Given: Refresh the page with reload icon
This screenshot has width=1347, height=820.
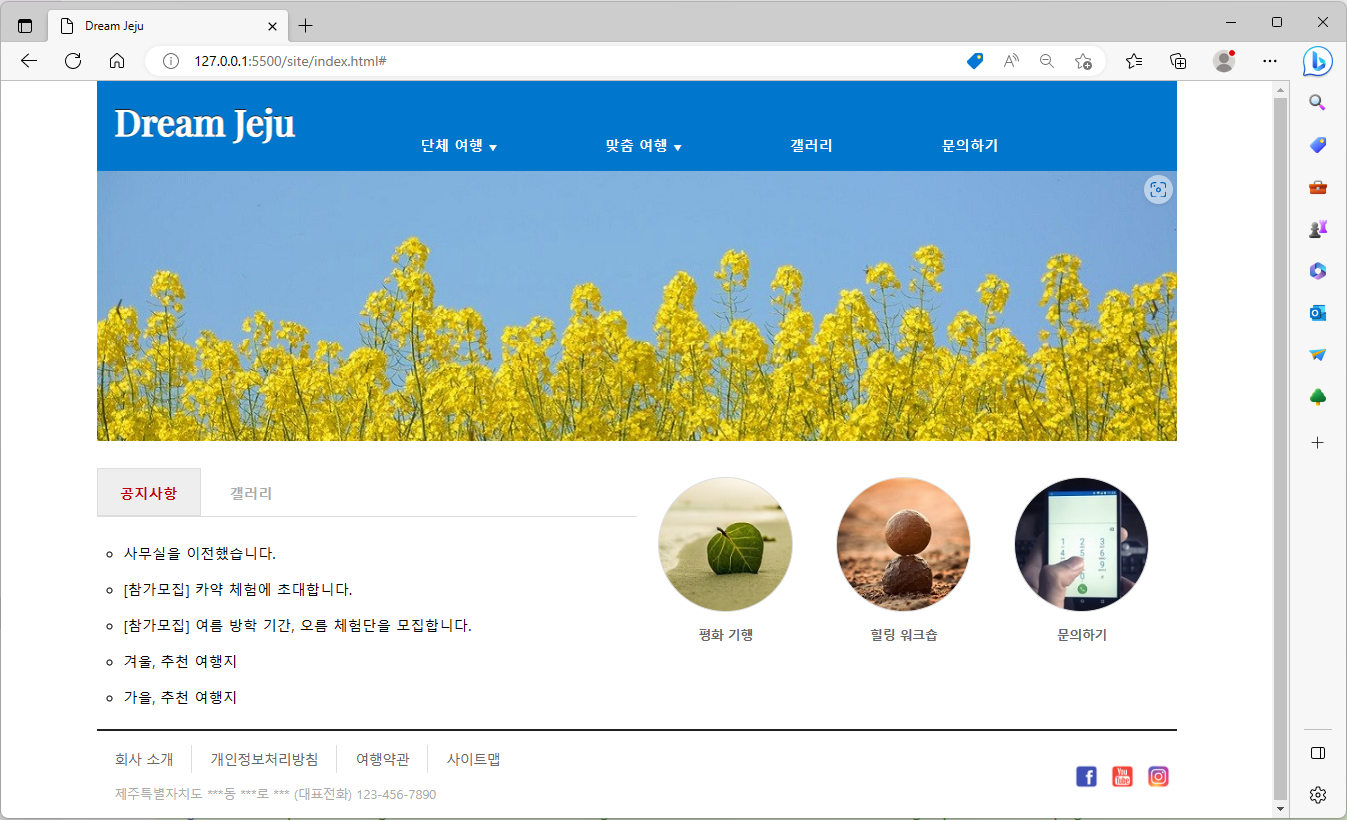Looking at the screenshot, I should tap(73, 61).
